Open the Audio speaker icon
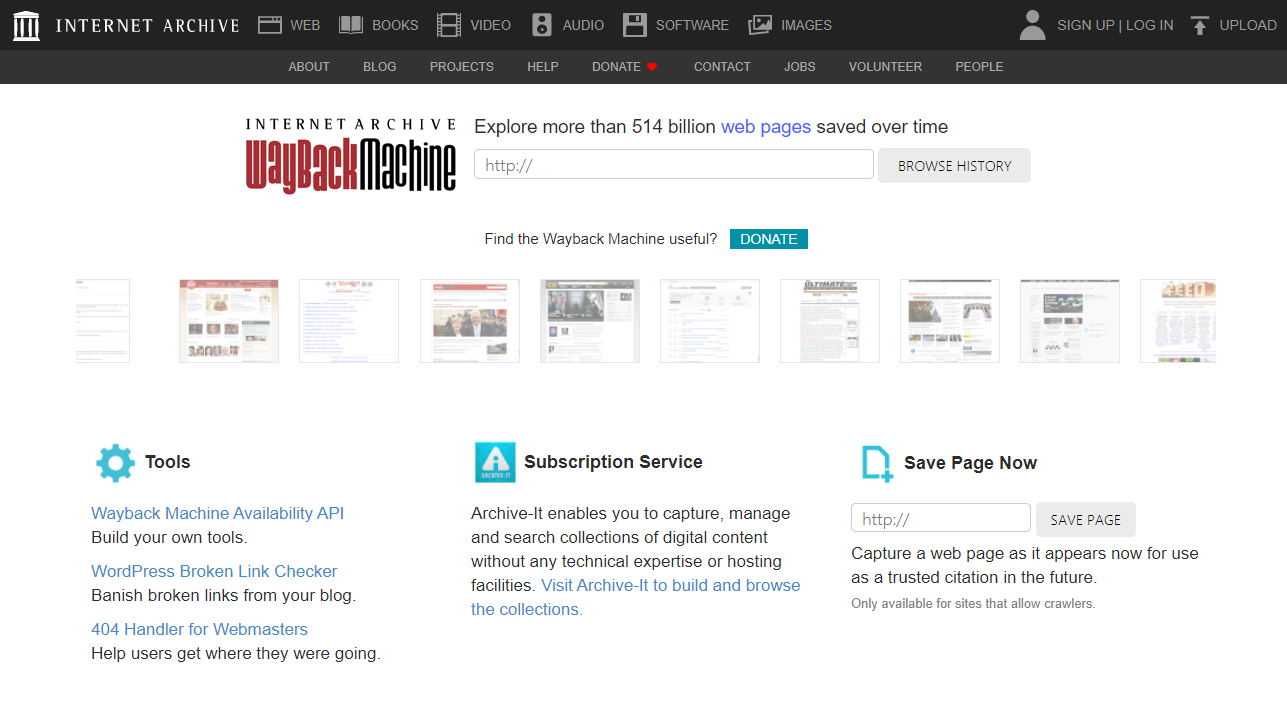The image size is (1287, 714). coord(542,25)
